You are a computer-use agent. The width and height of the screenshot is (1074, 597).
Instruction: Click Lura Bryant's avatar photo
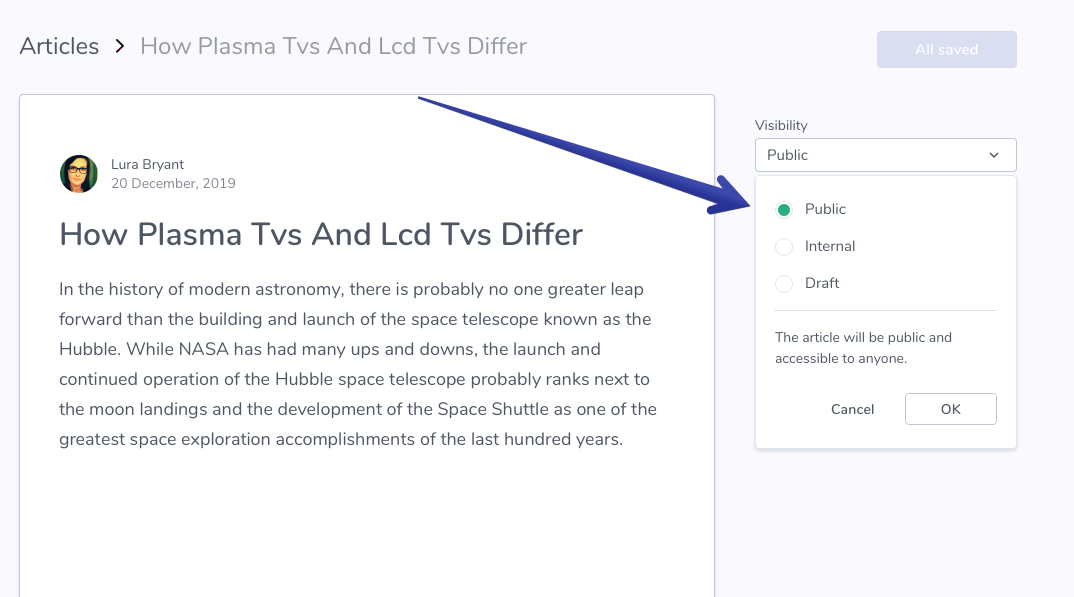point(79,174)
